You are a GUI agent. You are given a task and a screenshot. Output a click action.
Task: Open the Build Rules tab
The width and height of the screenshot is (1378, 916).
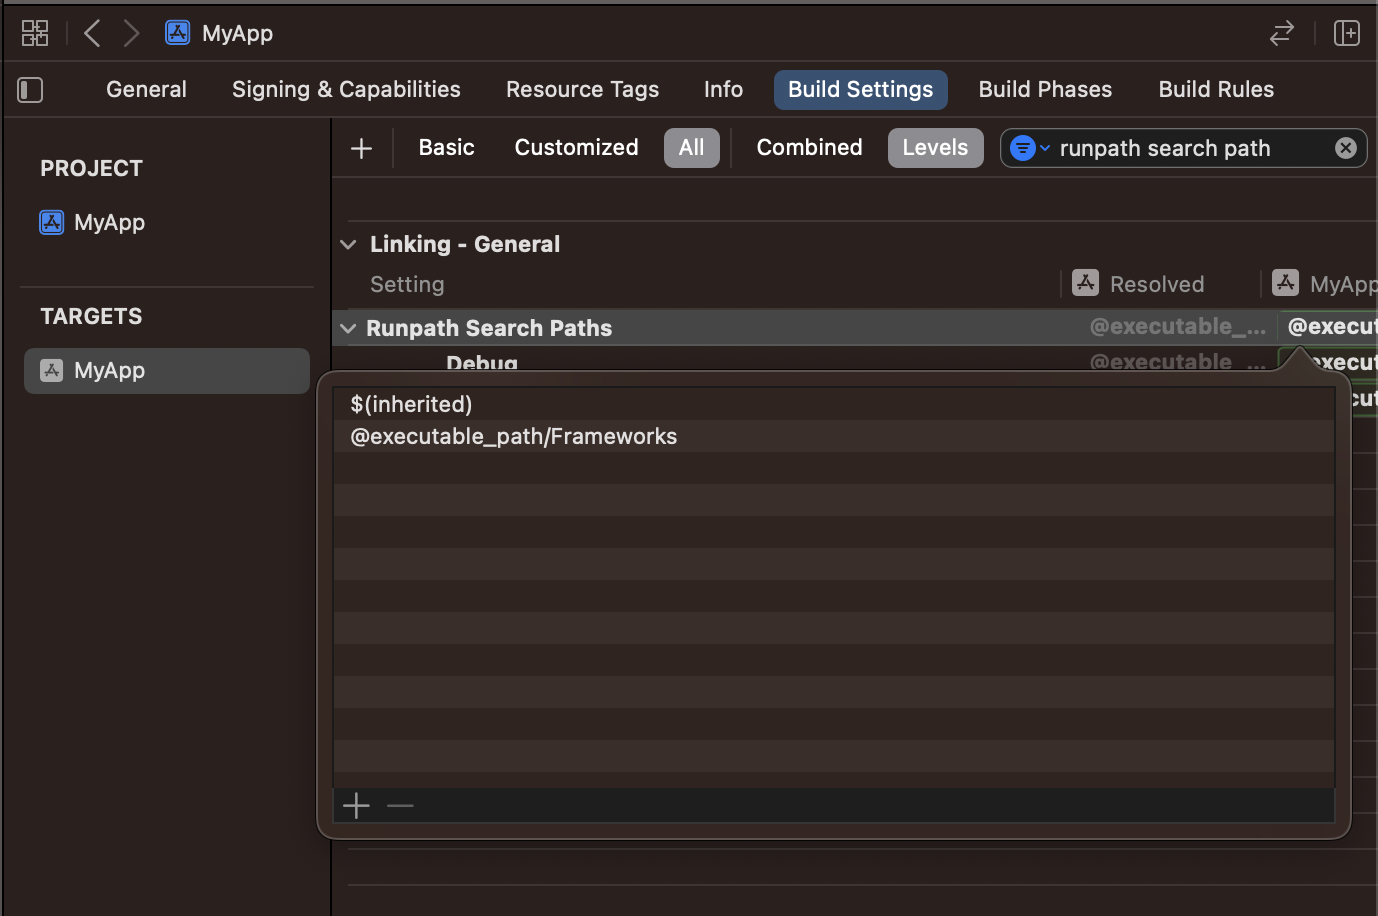[1216, 89]
